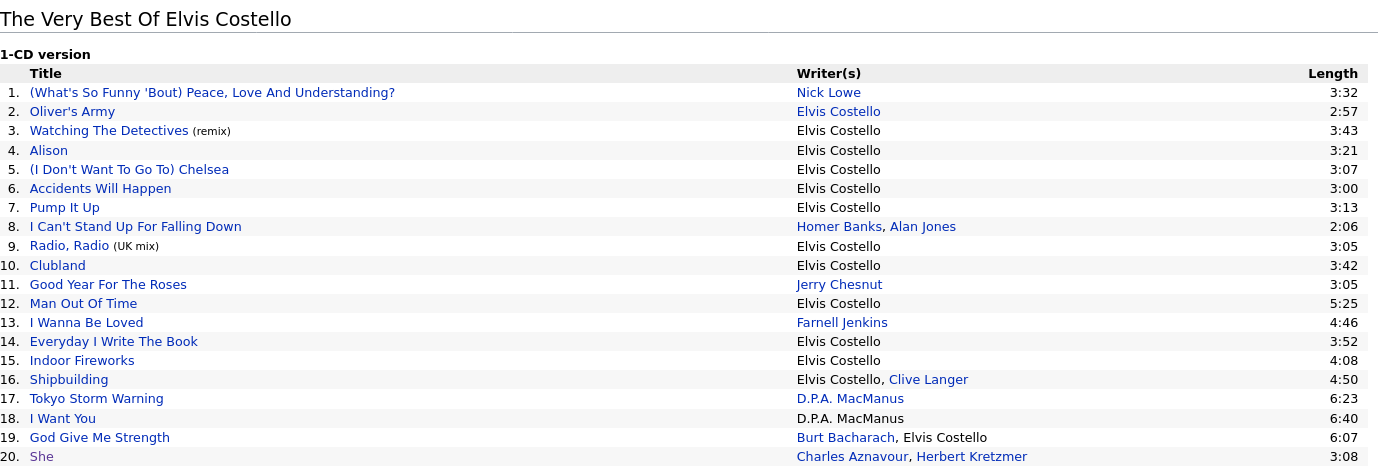Viewport: 1378px width, 466px height.
Task: Select the Title column header
Action: 46,74
